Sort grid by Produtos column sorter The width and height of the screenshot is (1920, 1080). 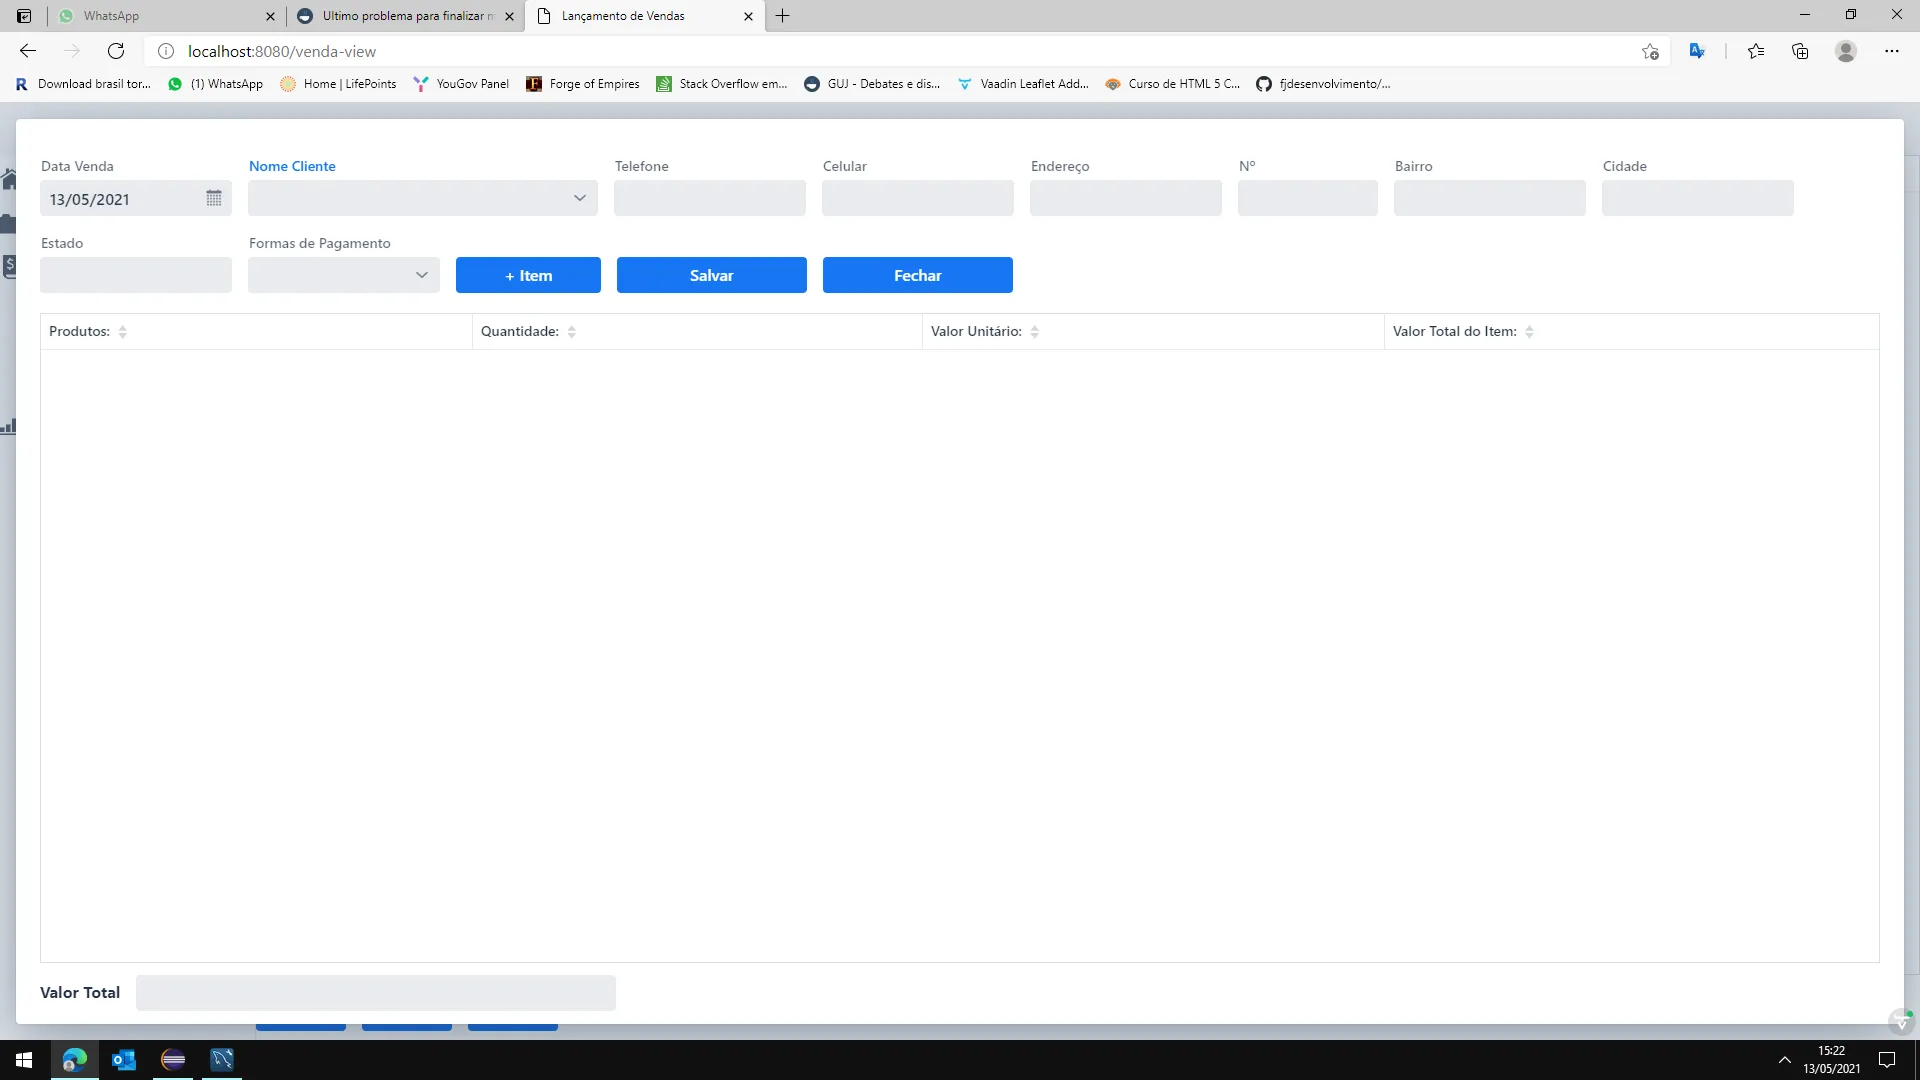(122, 332)
